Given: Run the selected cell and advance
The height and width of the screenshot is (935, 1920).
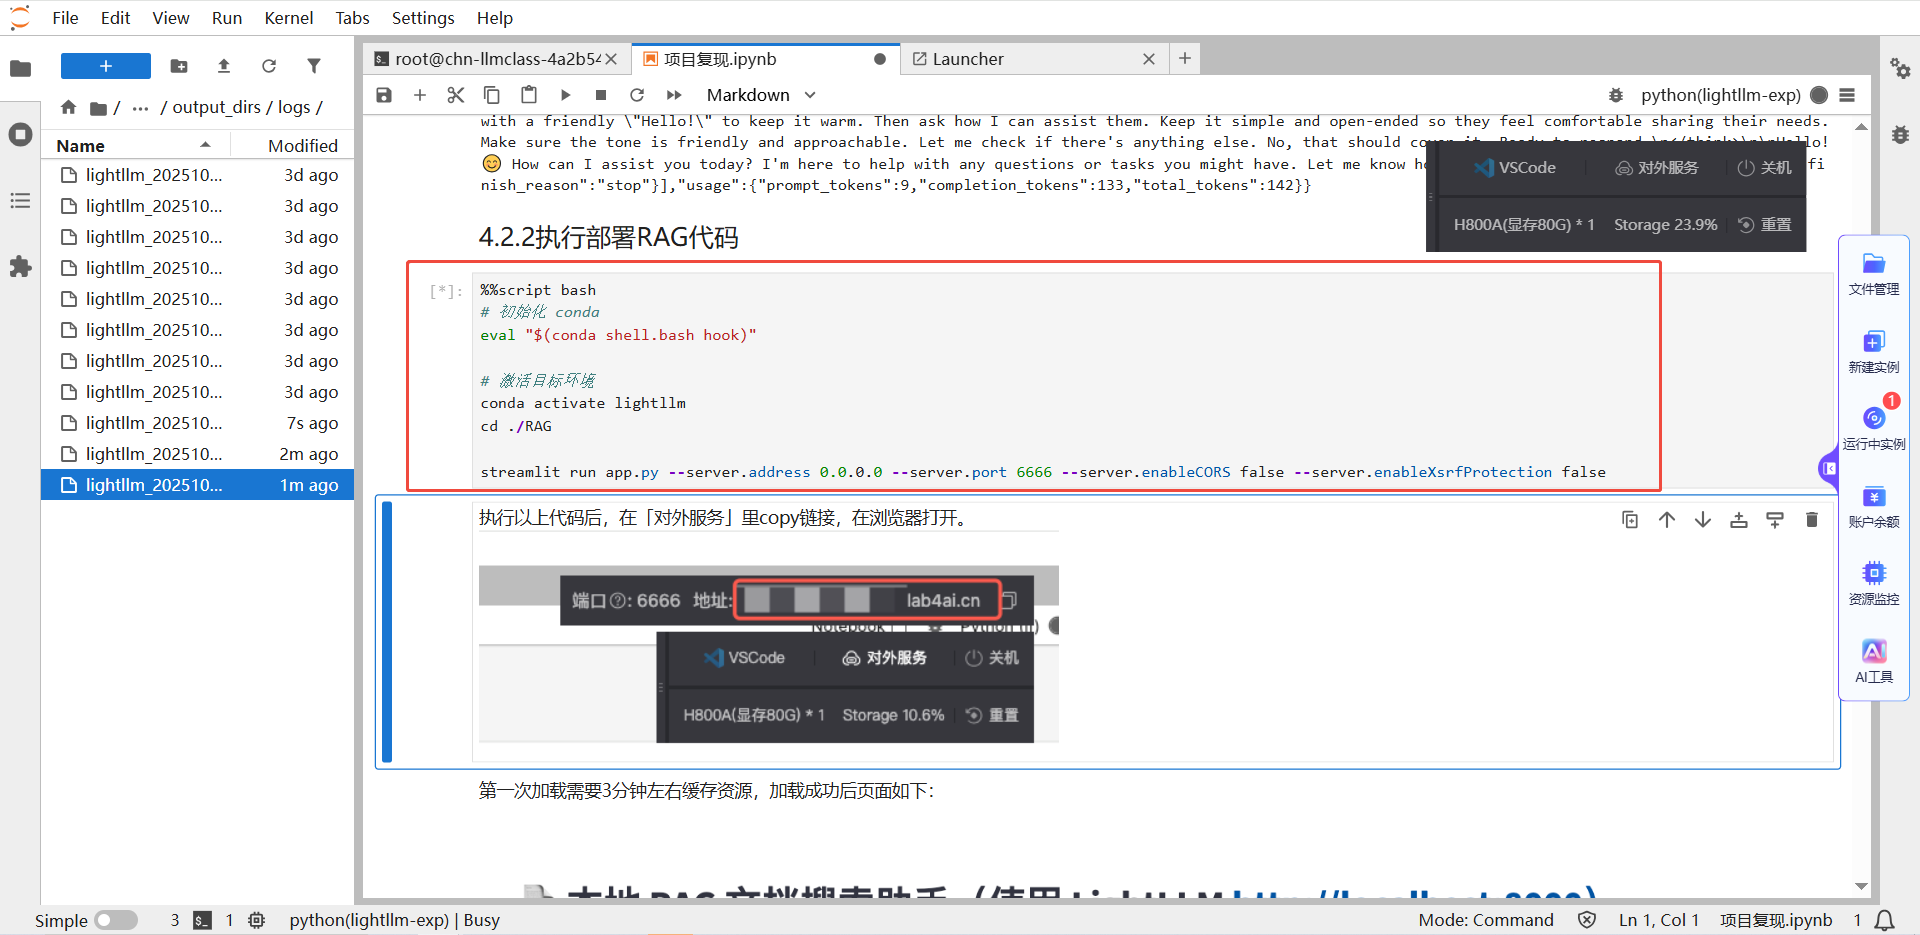Looking at the screenshot, I should click(x=565, y=95).
